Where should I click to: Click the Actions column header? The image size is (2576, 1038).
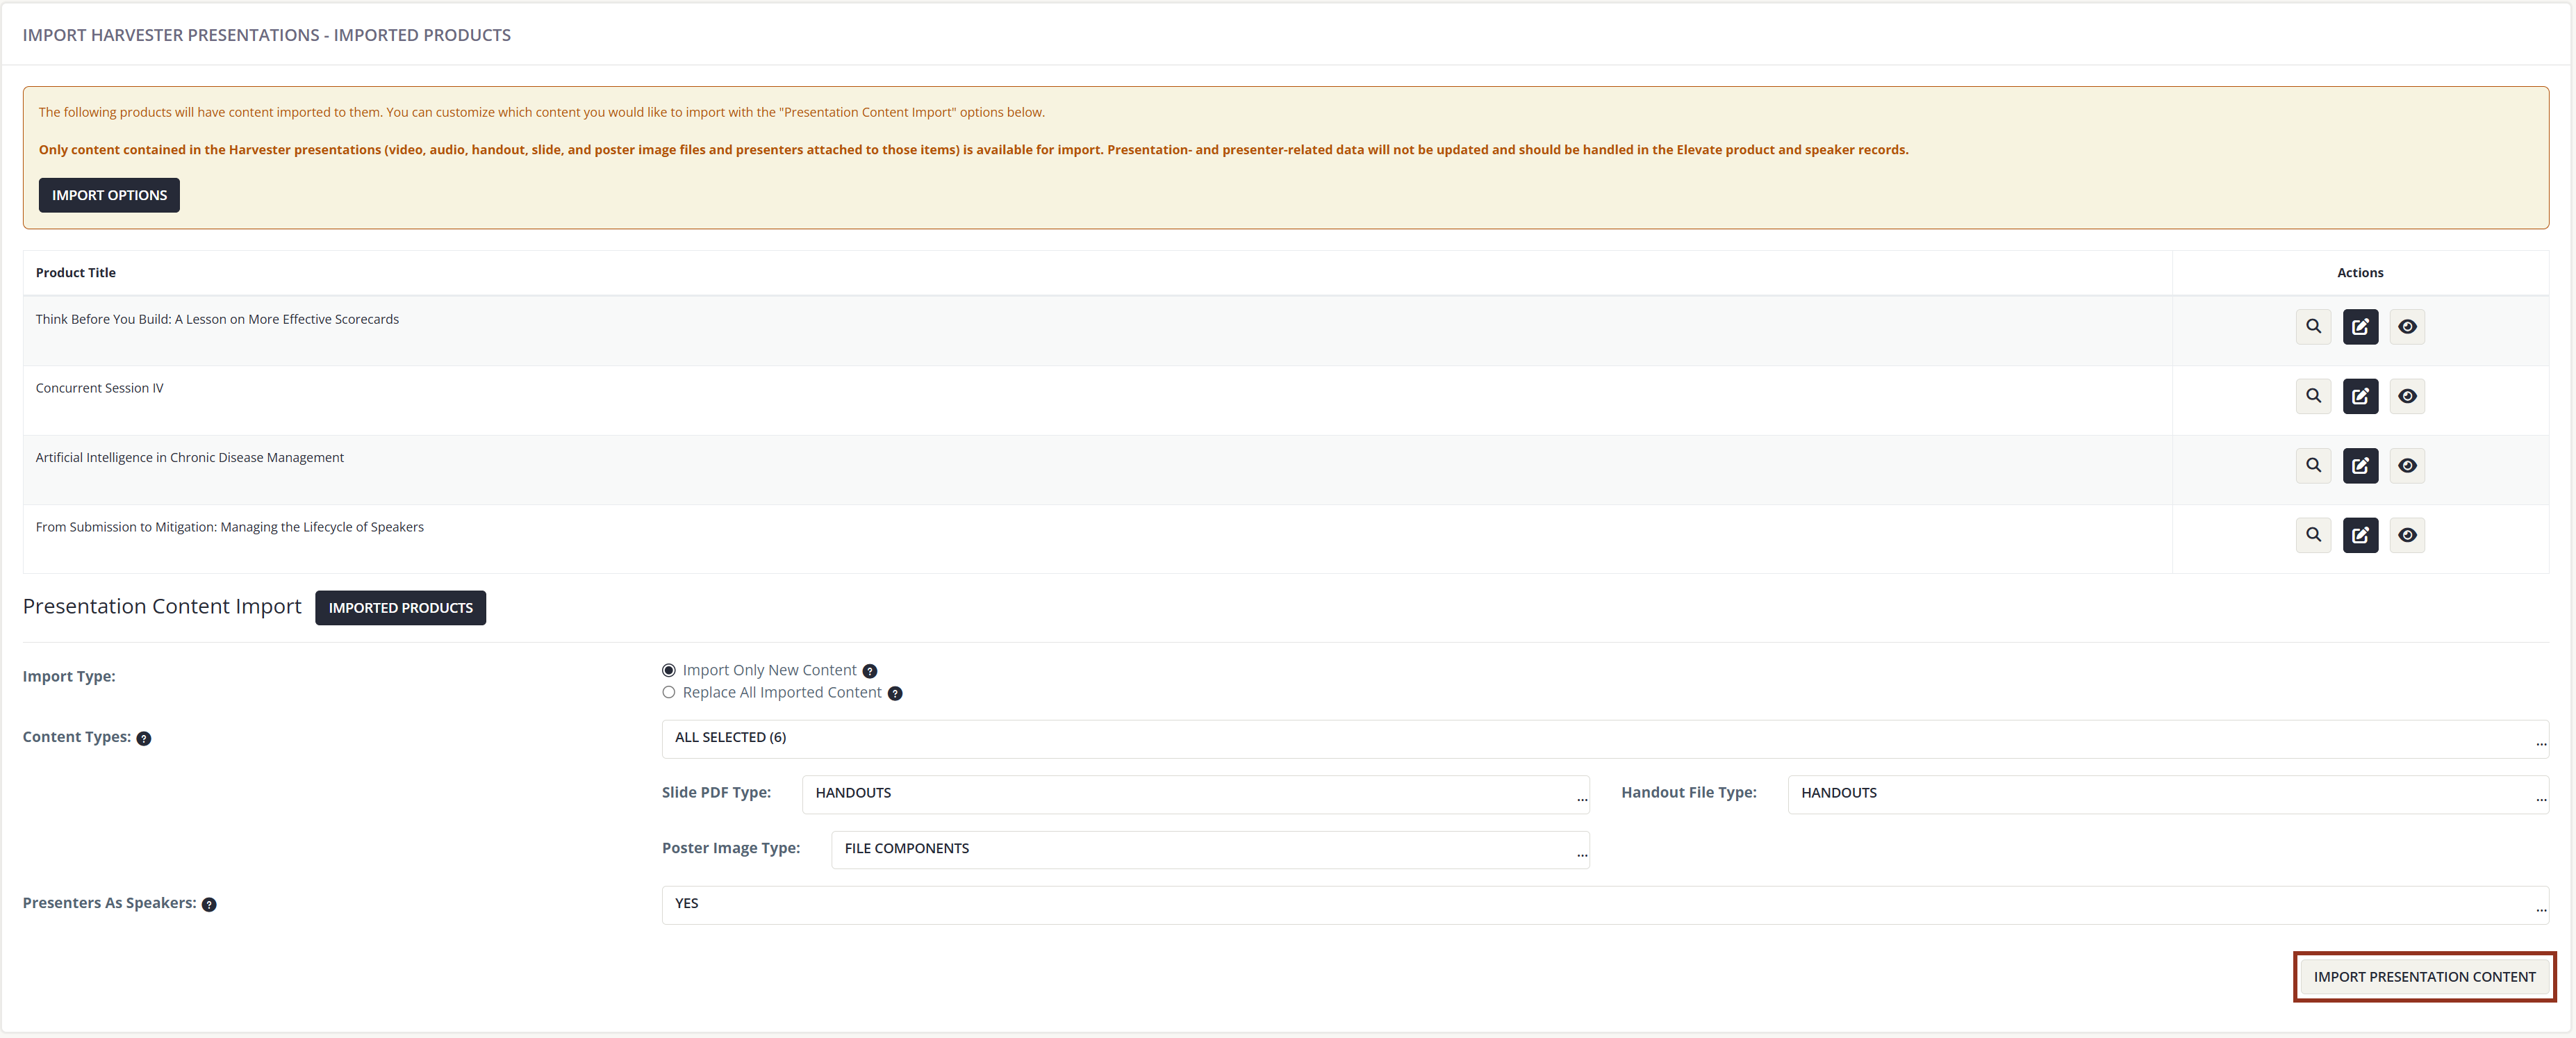(2360, 272)
